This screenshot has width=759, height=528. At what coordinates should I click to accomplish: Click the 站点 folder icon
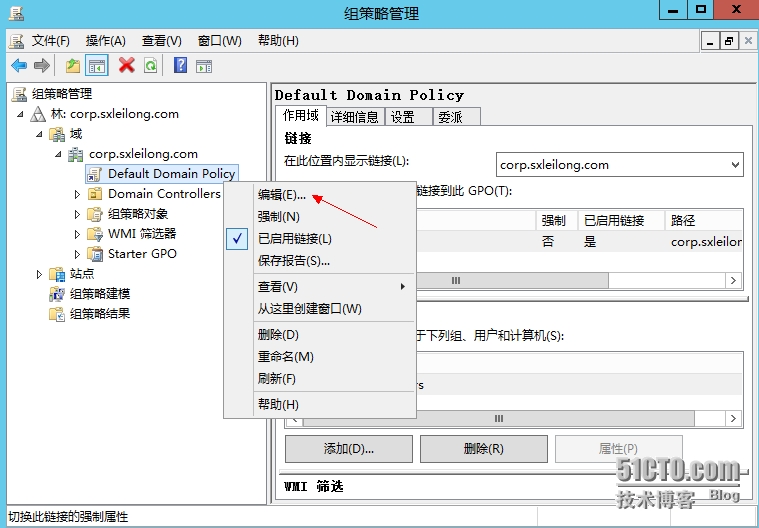point(57,274)
